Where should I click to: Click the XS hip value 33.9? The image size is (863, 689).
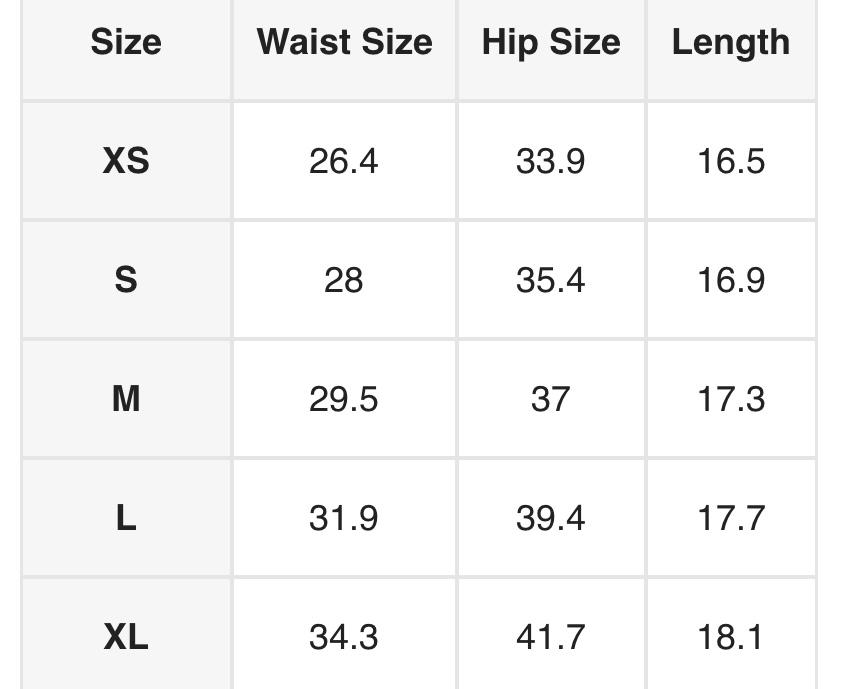coord(551,160)
